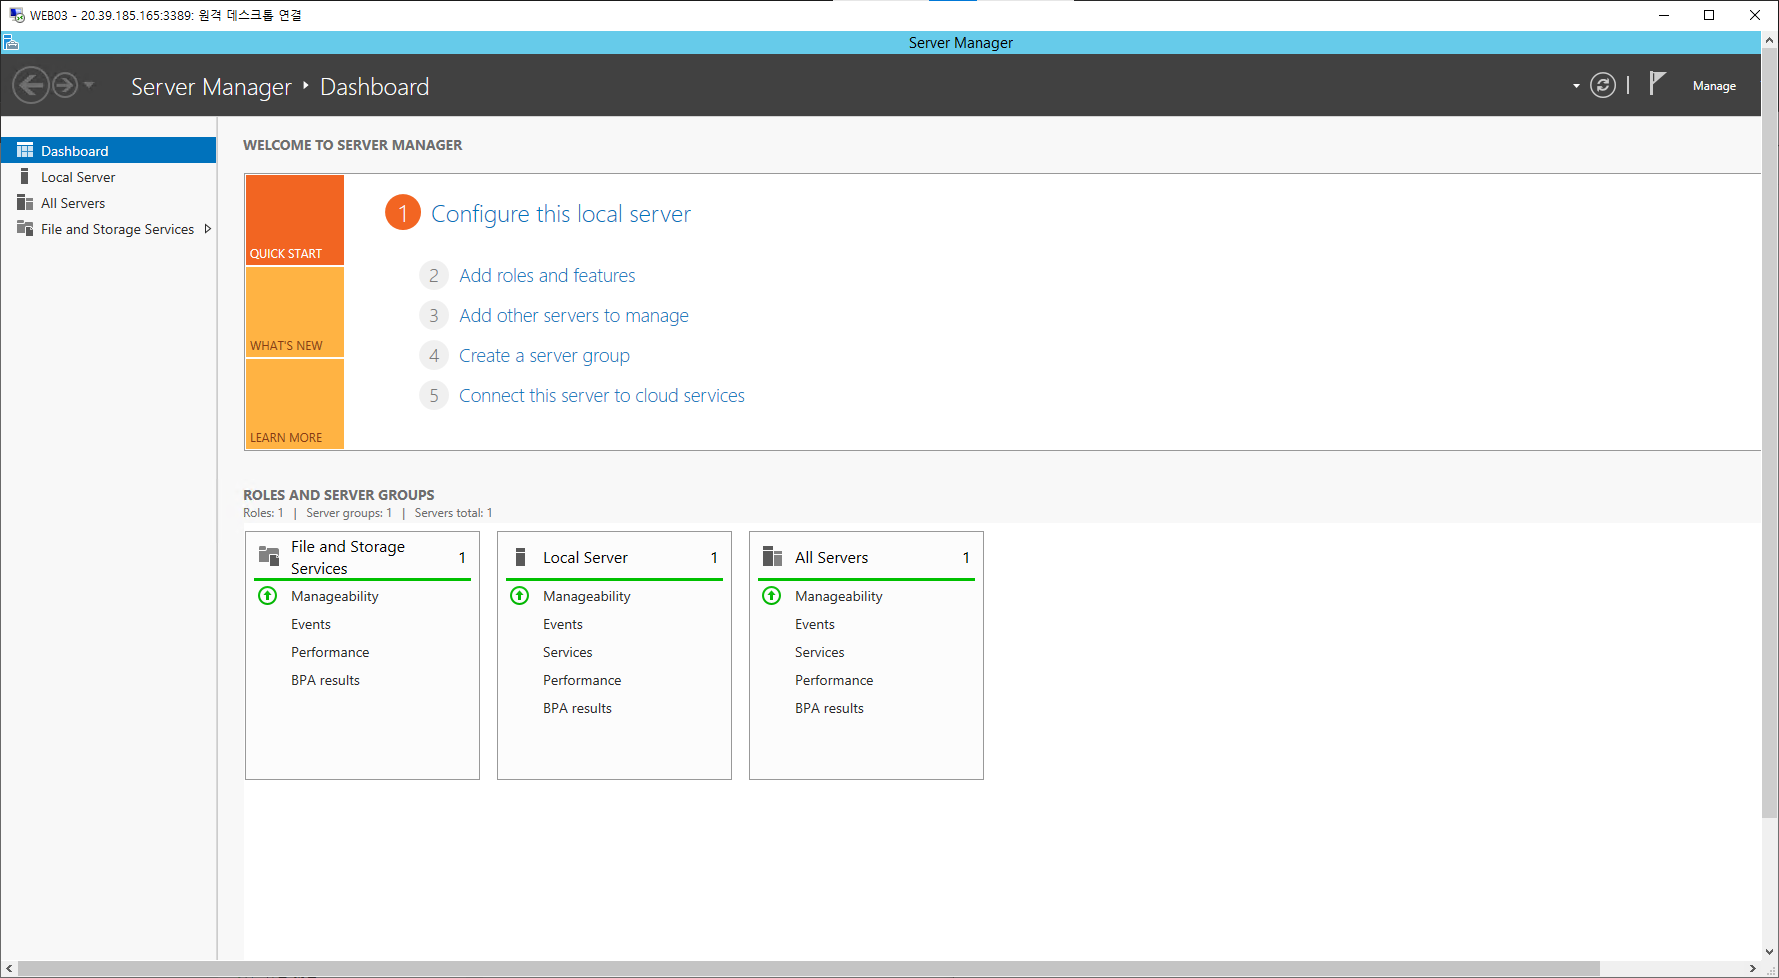
Task: Click green Manageability icon in All Servers tile
Action: [772, 596]
